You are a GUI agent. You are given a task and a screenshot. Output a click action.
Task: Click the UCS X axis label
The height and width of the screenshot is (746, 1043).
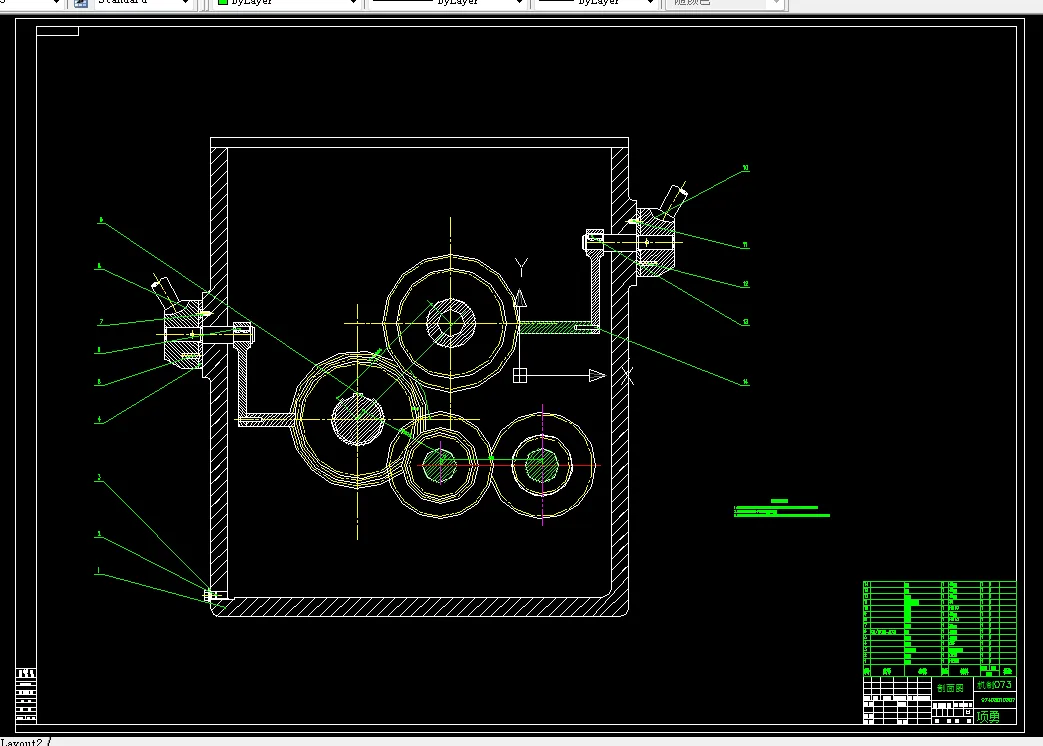[627, 376]
